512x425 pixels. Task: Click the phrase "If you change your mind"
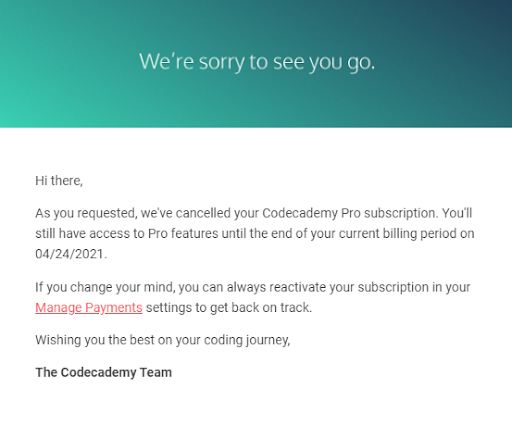[105, 287]
